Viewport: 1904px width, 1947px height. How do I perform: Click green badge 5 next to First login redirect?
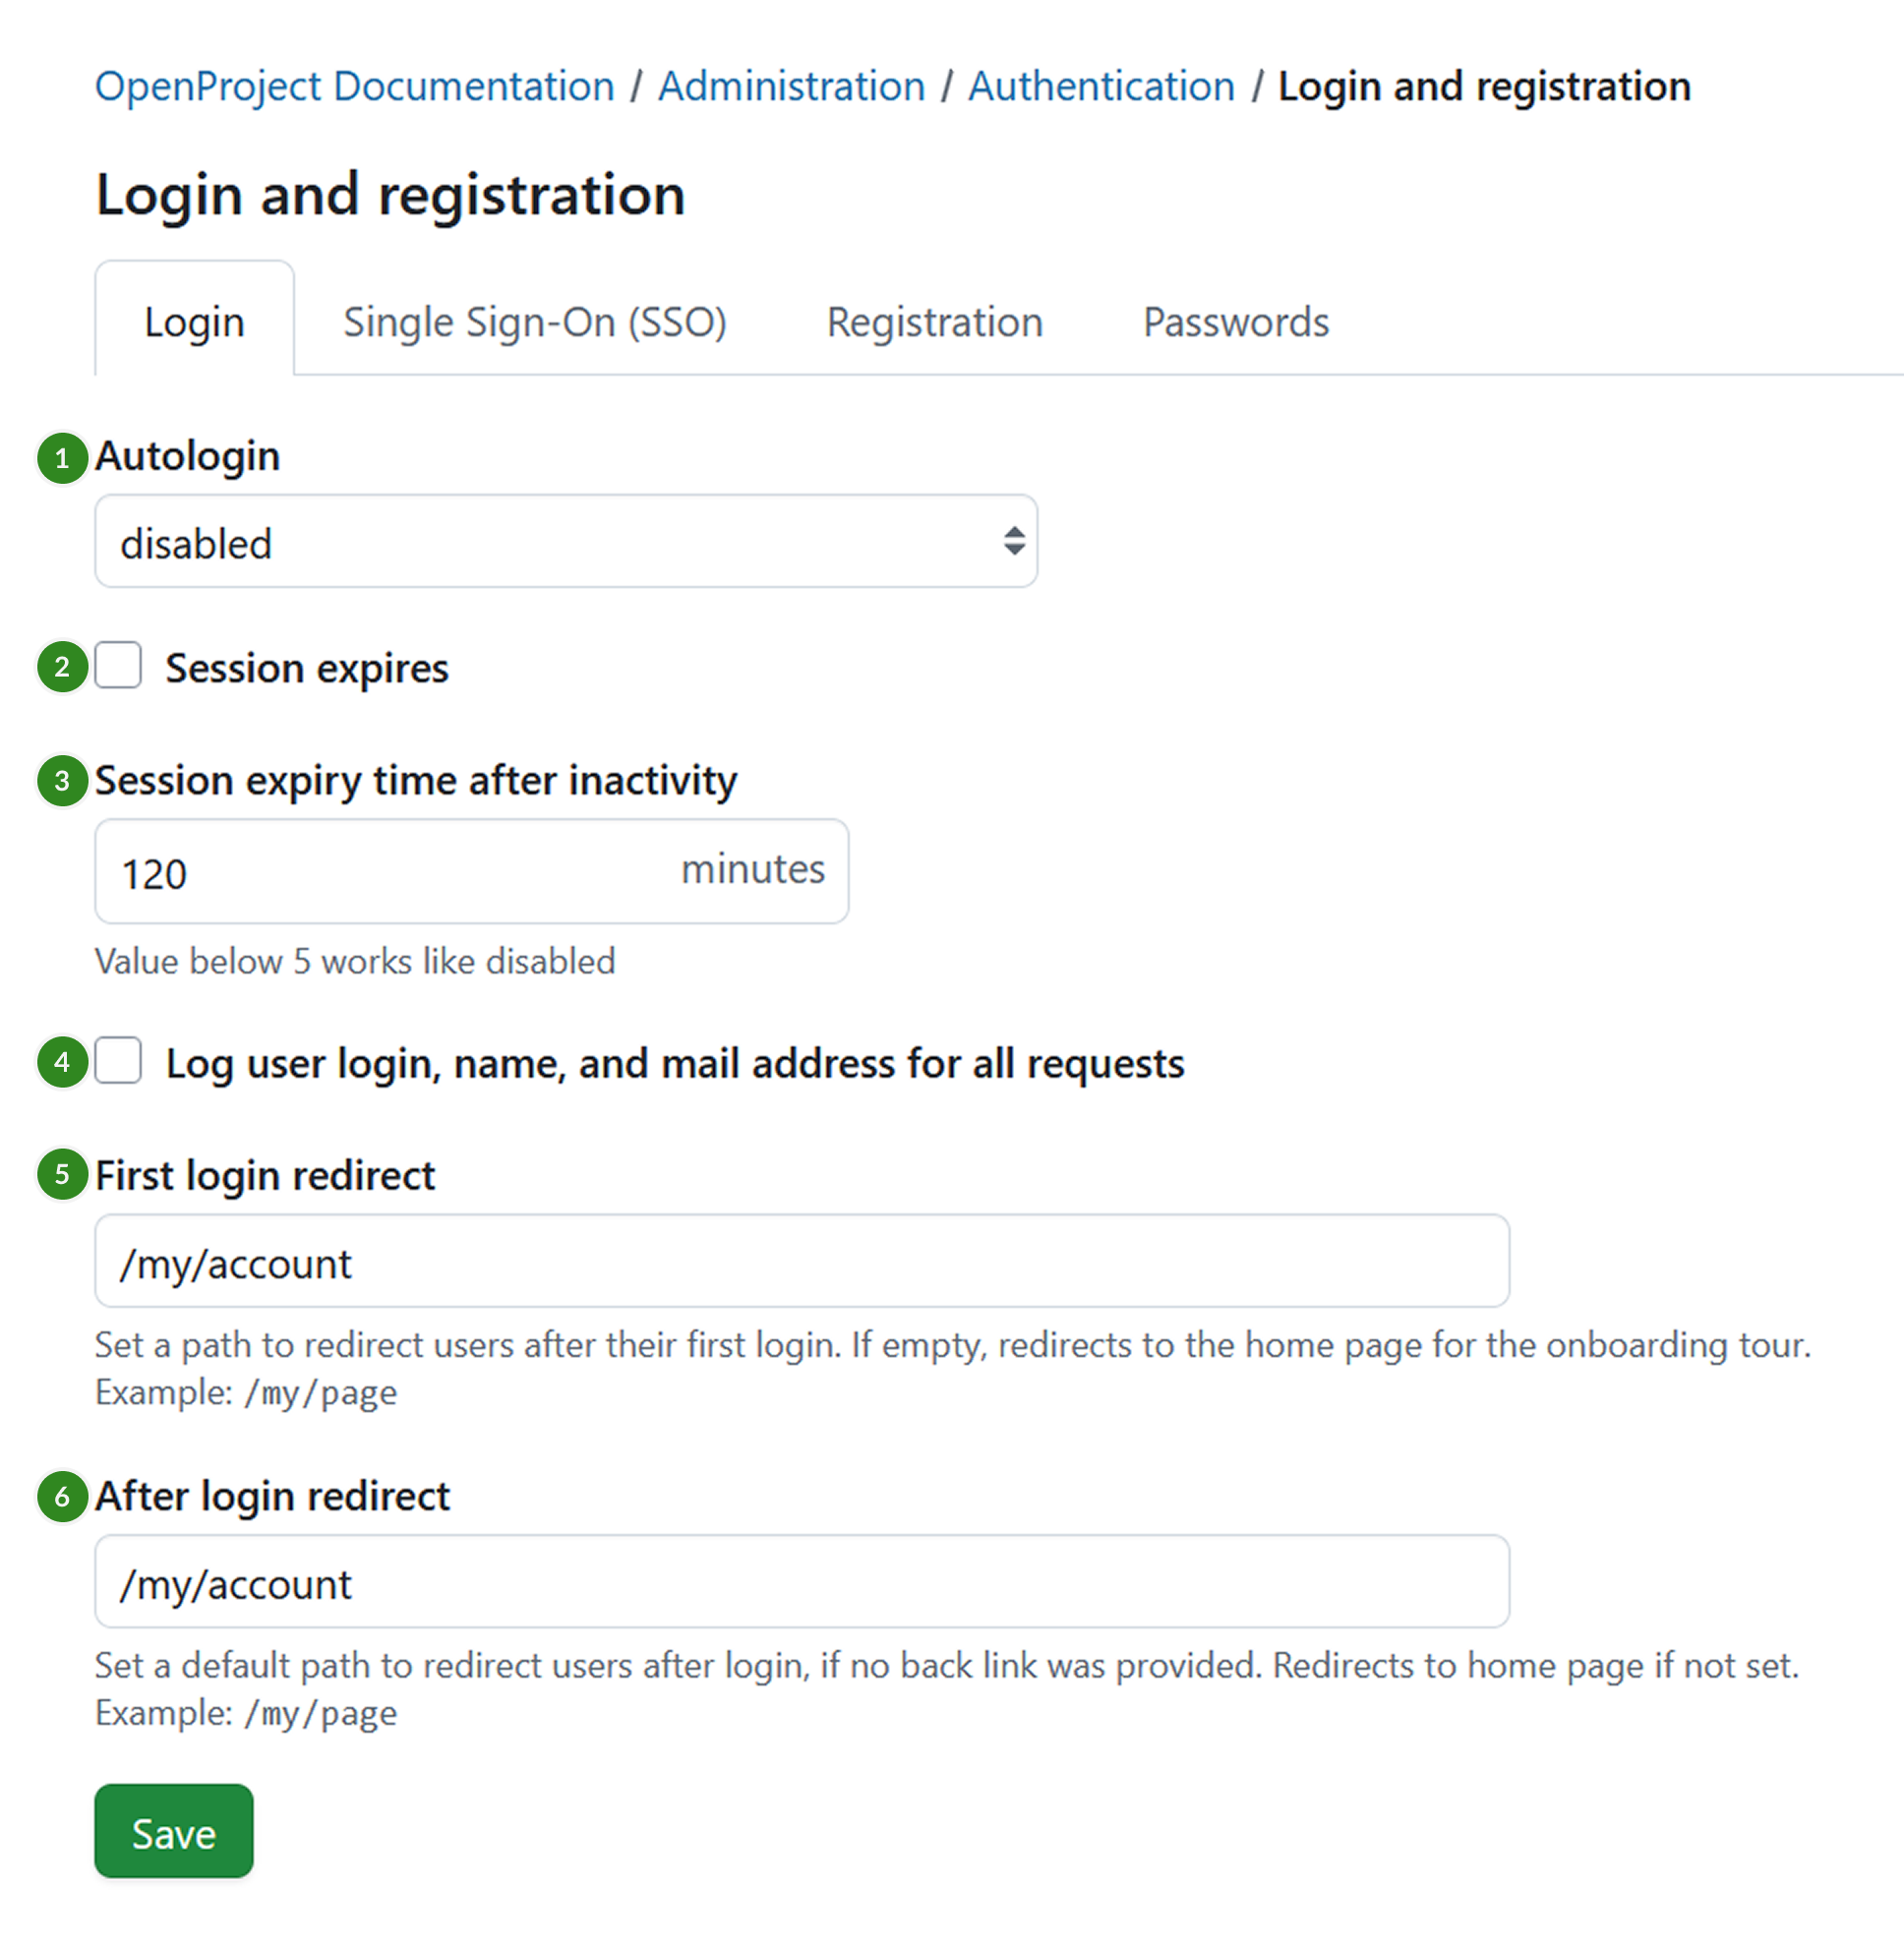(62, 1176)
